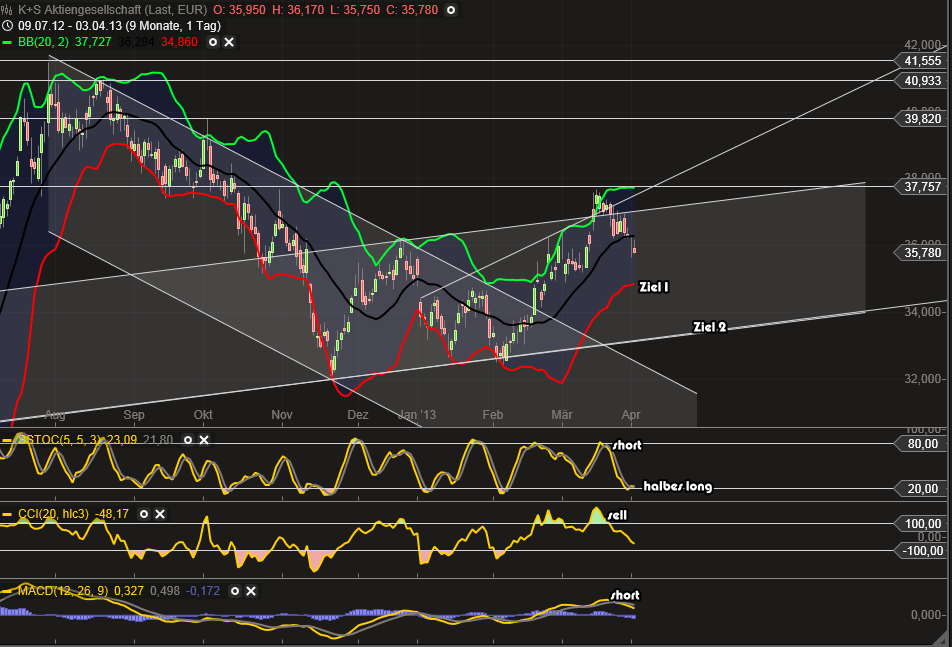The image size is (952, 647).
Task: Select the K+S Aktiengesellschaft title label
Action: pyautogui.click(x=112, y=10)
